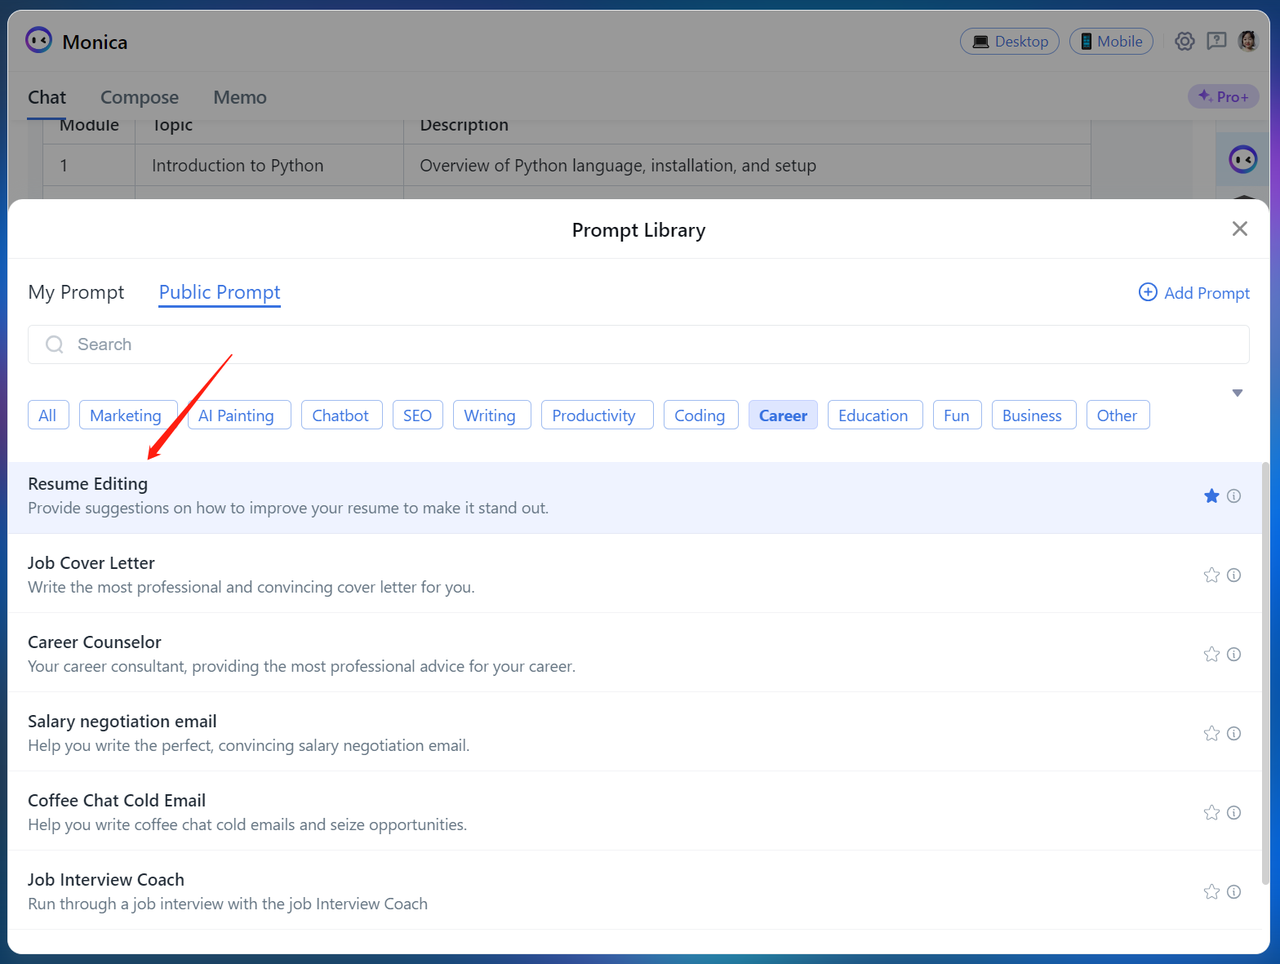Focus the prompt Search field
Viewport: 1280px width, 964px height.
tap(638, 344)
